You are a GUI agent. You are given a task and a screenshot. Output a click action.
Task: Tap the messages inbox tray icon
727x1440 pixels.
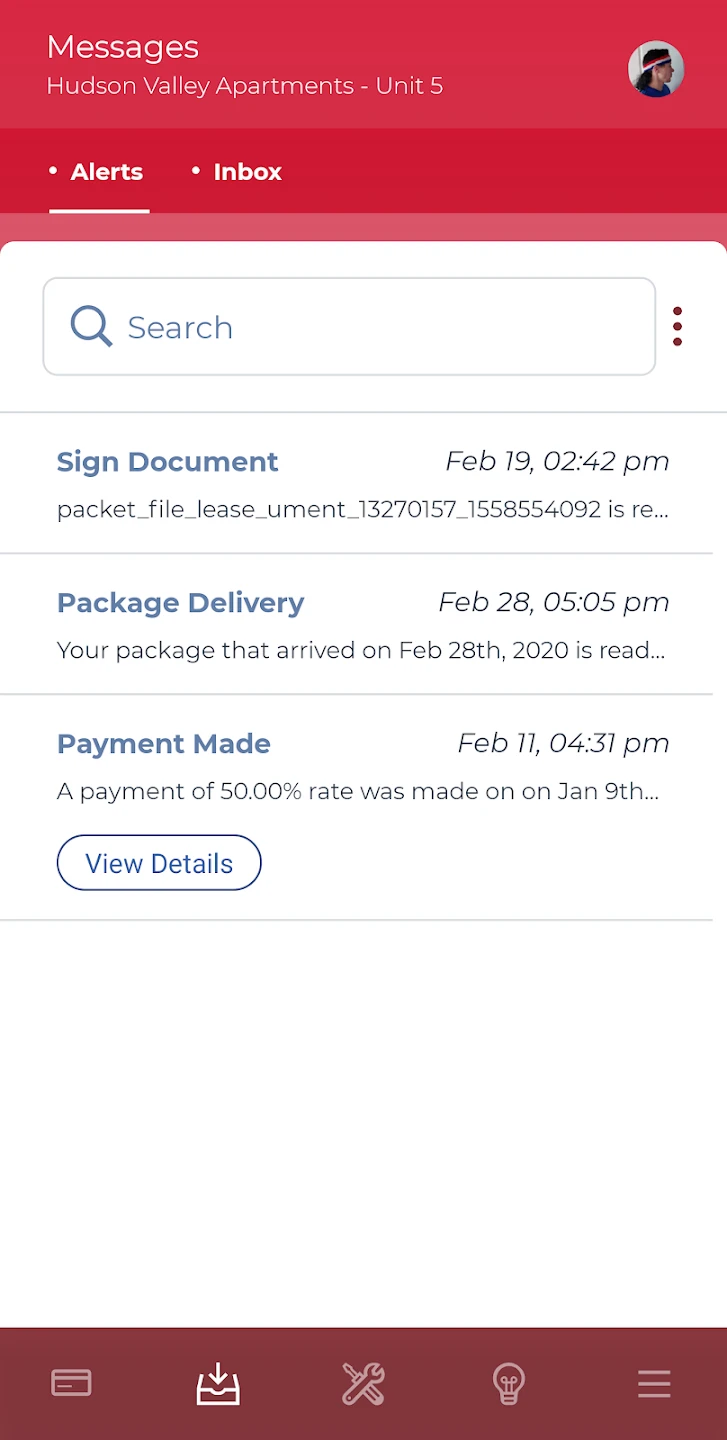click(x=218, y=1384)
